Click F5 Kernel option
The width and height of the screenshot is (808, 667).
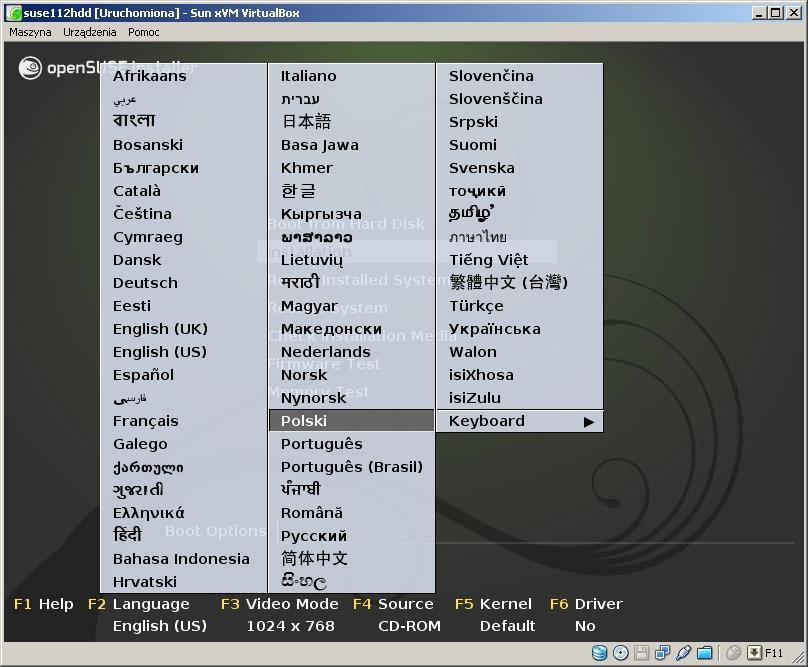pyautogui.click(x=493, y=604)
